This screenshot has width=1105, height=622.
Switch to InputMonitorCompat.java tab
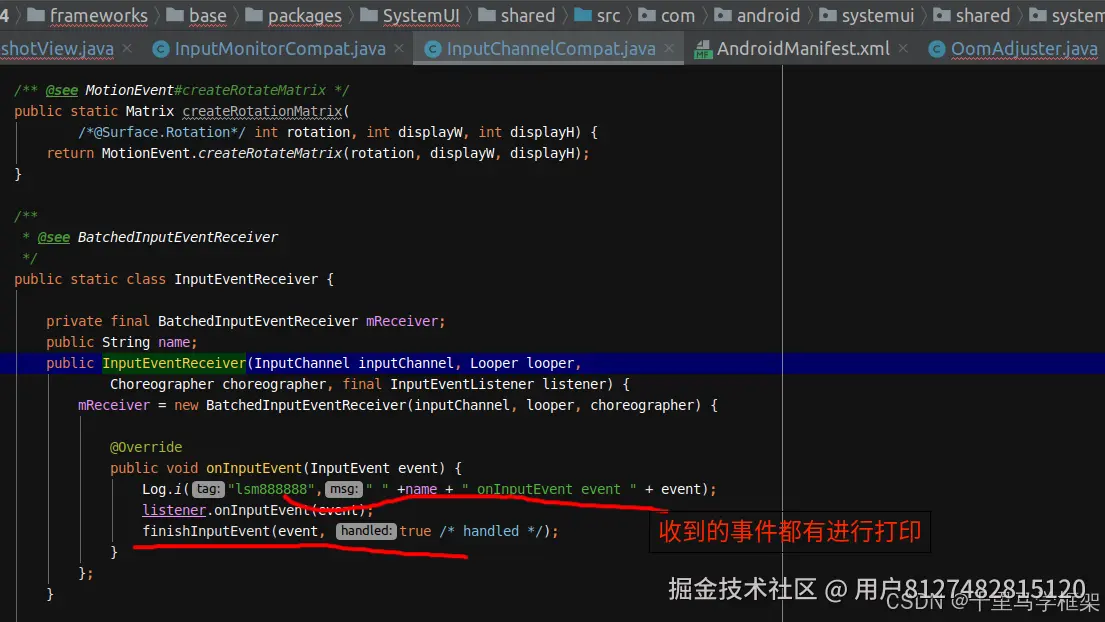[x=280, y=49]
